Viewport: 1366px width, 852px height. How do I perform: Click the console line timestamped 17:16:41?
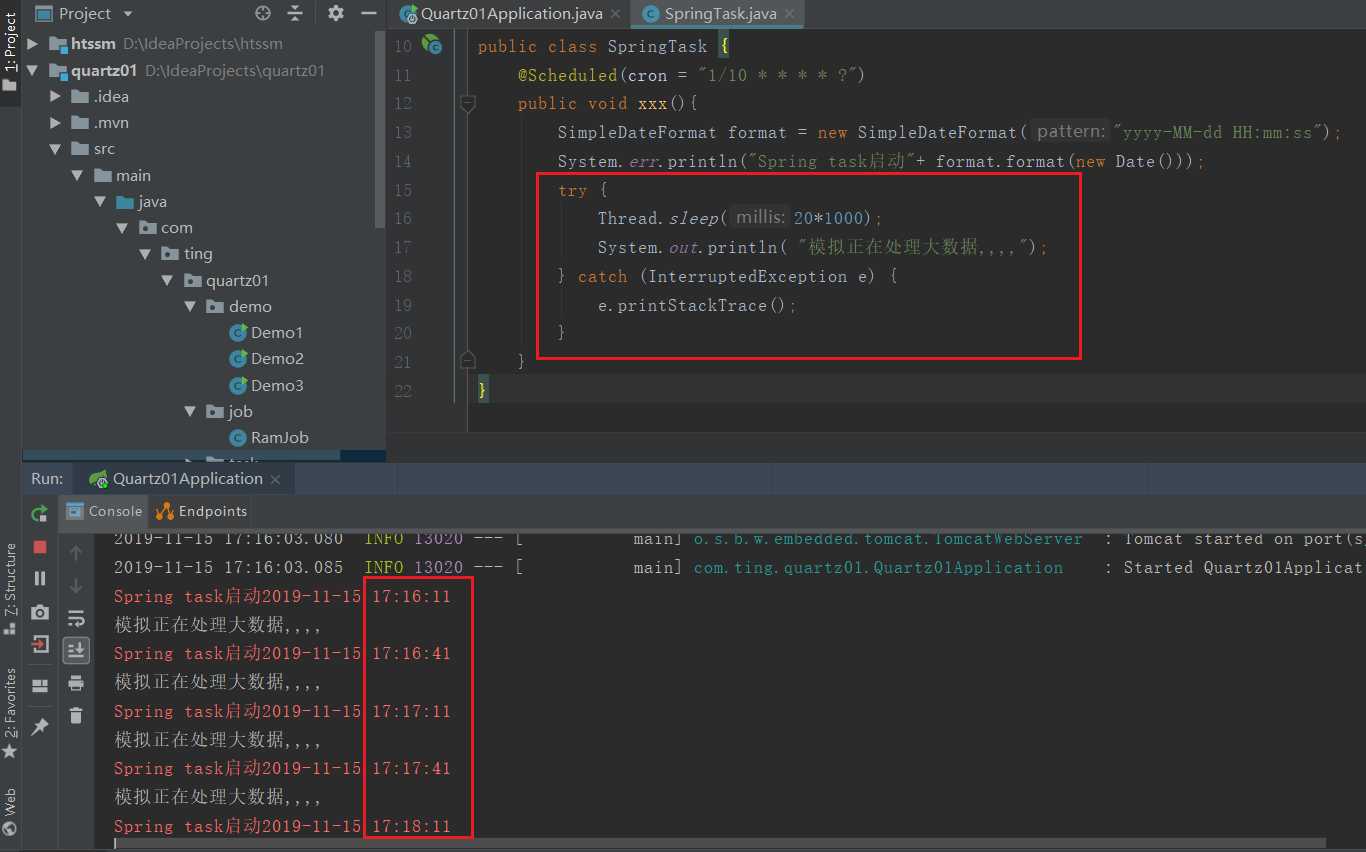(282, 654)
